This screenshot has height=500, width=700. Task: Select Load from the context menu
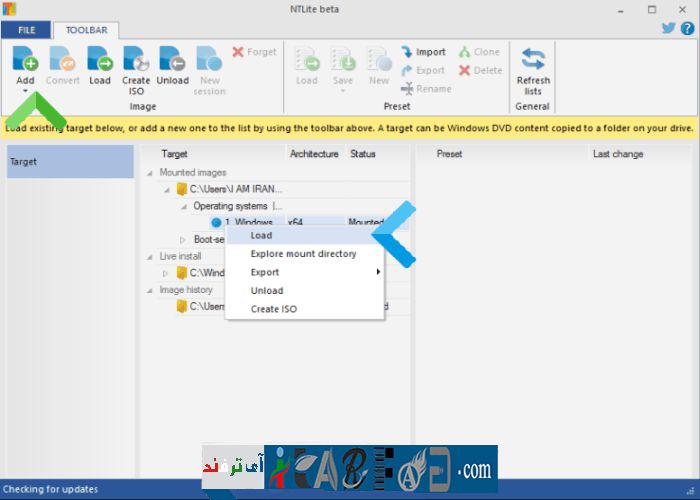click(x=261, y=236)
